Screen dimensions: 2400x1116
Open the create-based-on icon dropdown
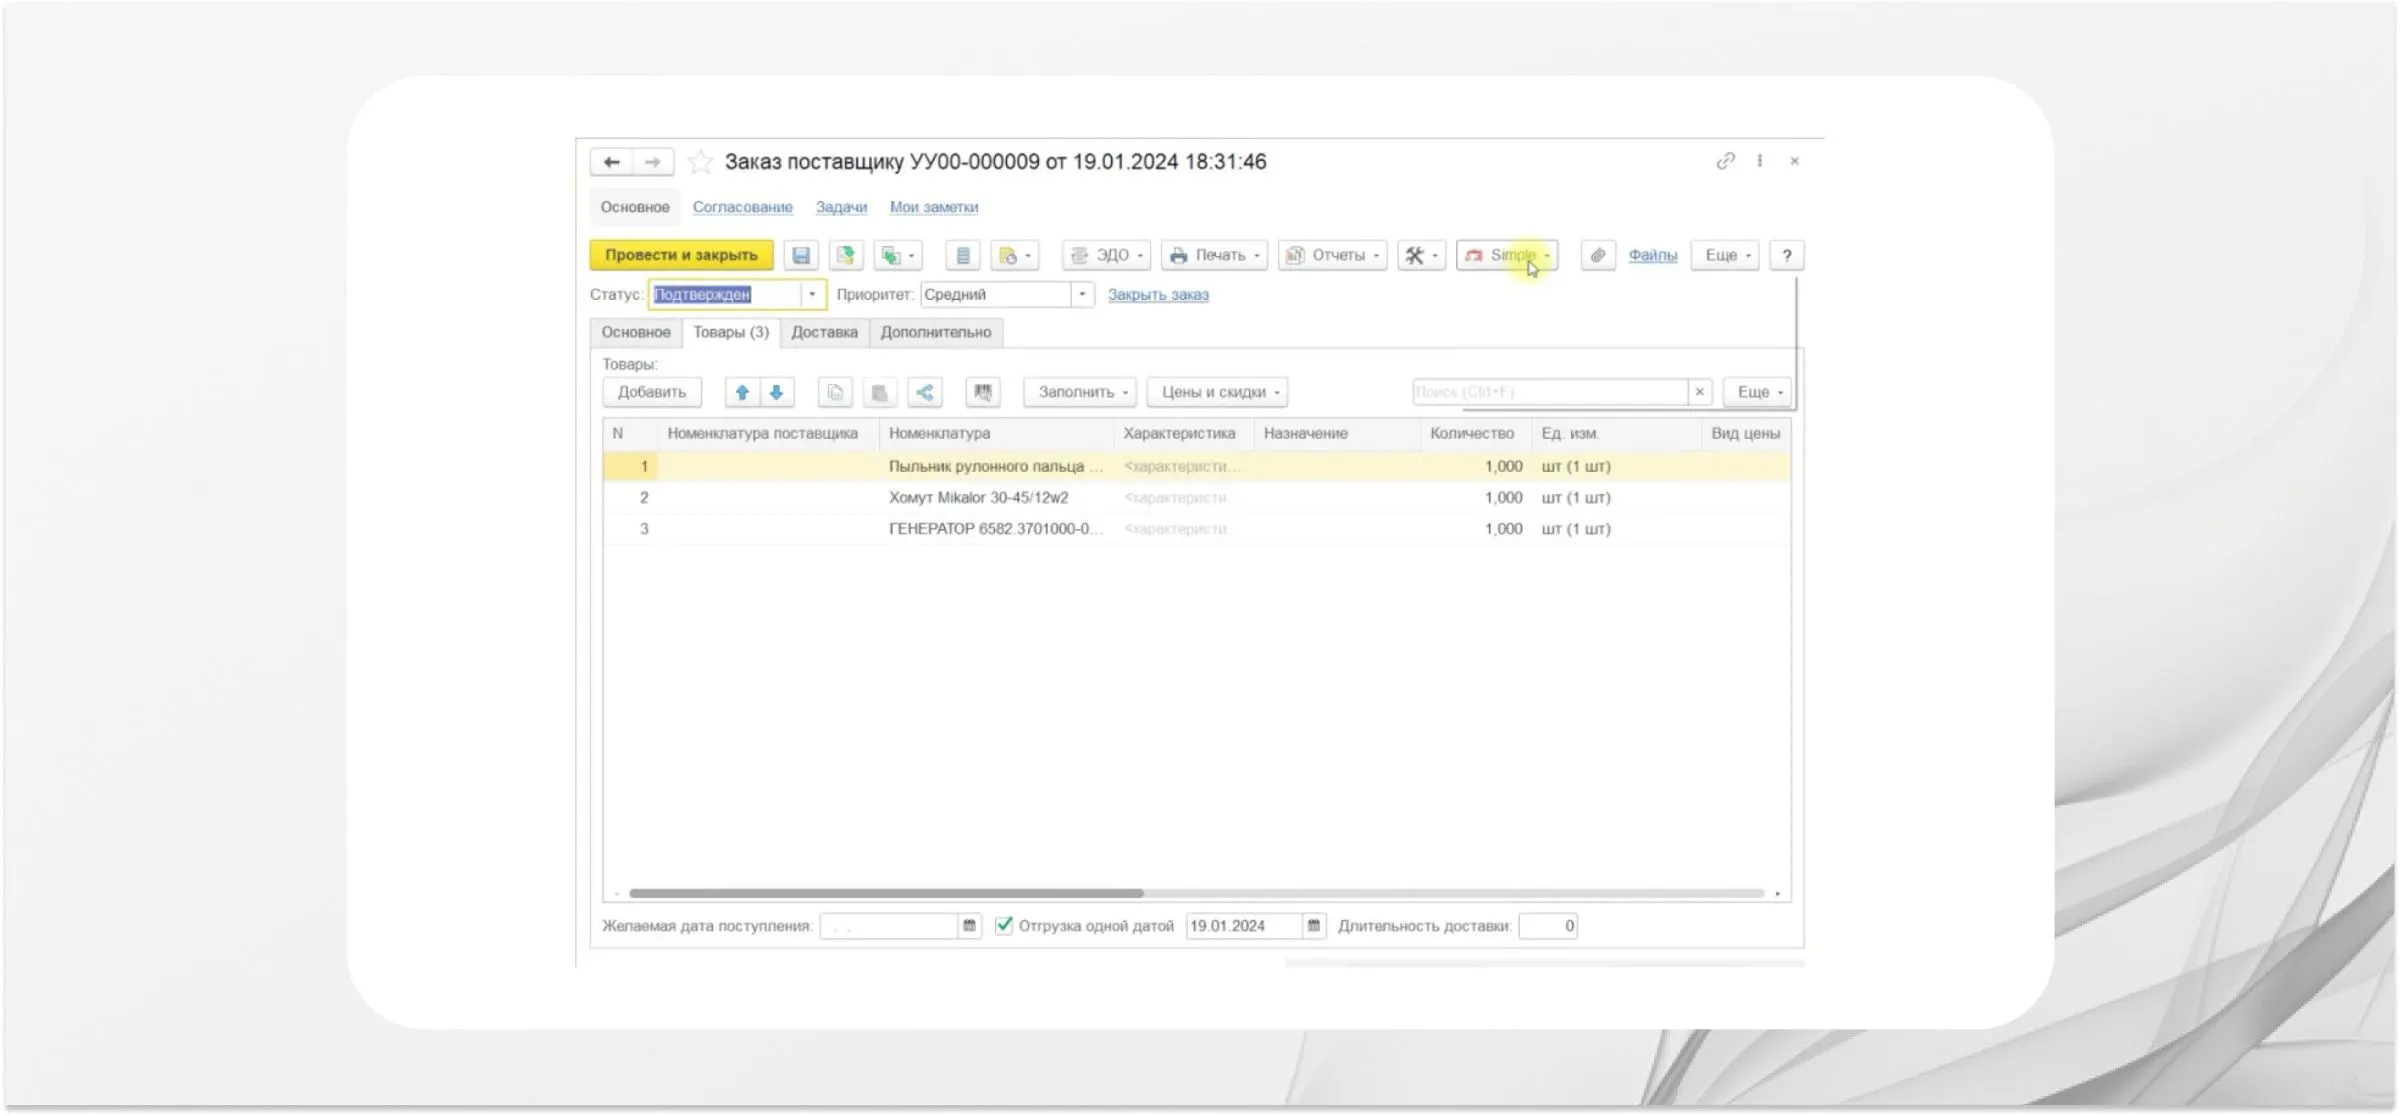898,256
